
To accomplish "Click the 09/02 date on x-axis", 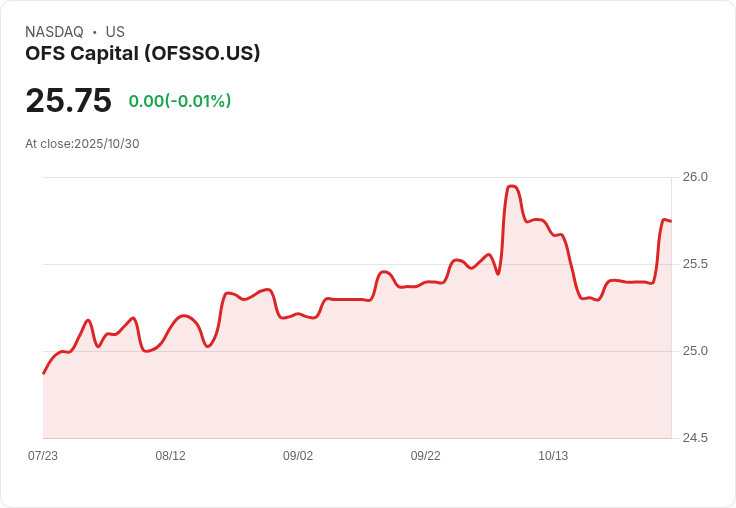I will [298, 456].
